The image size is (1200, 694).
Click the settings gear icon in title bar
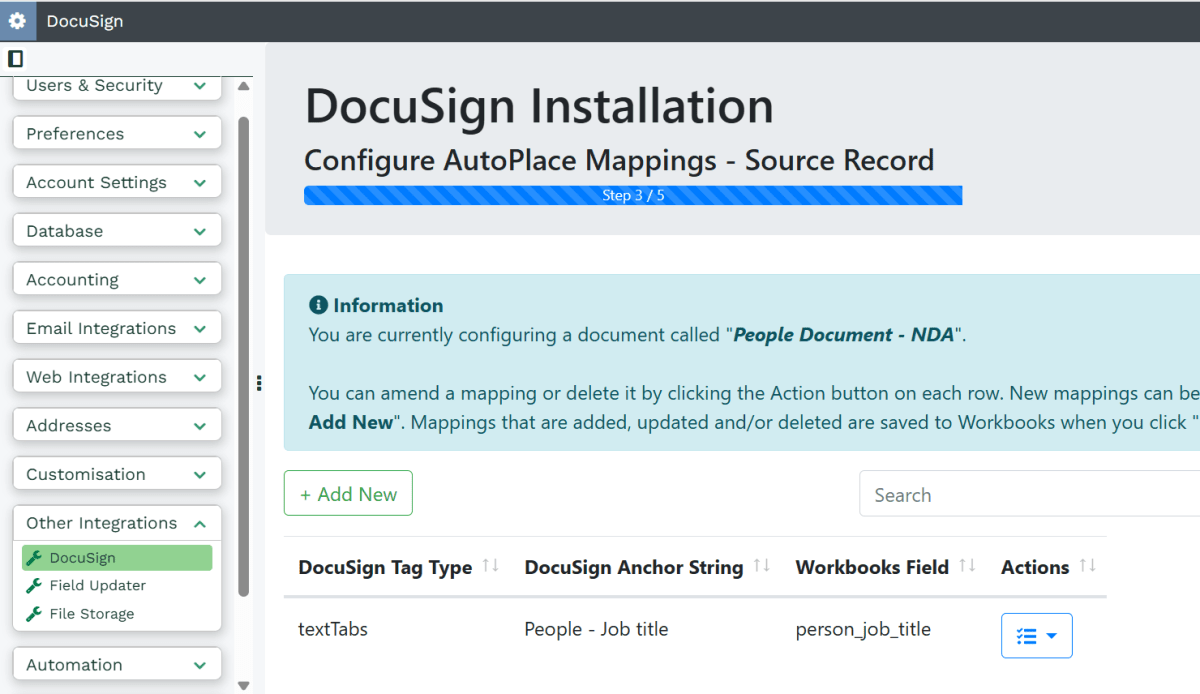17,21
